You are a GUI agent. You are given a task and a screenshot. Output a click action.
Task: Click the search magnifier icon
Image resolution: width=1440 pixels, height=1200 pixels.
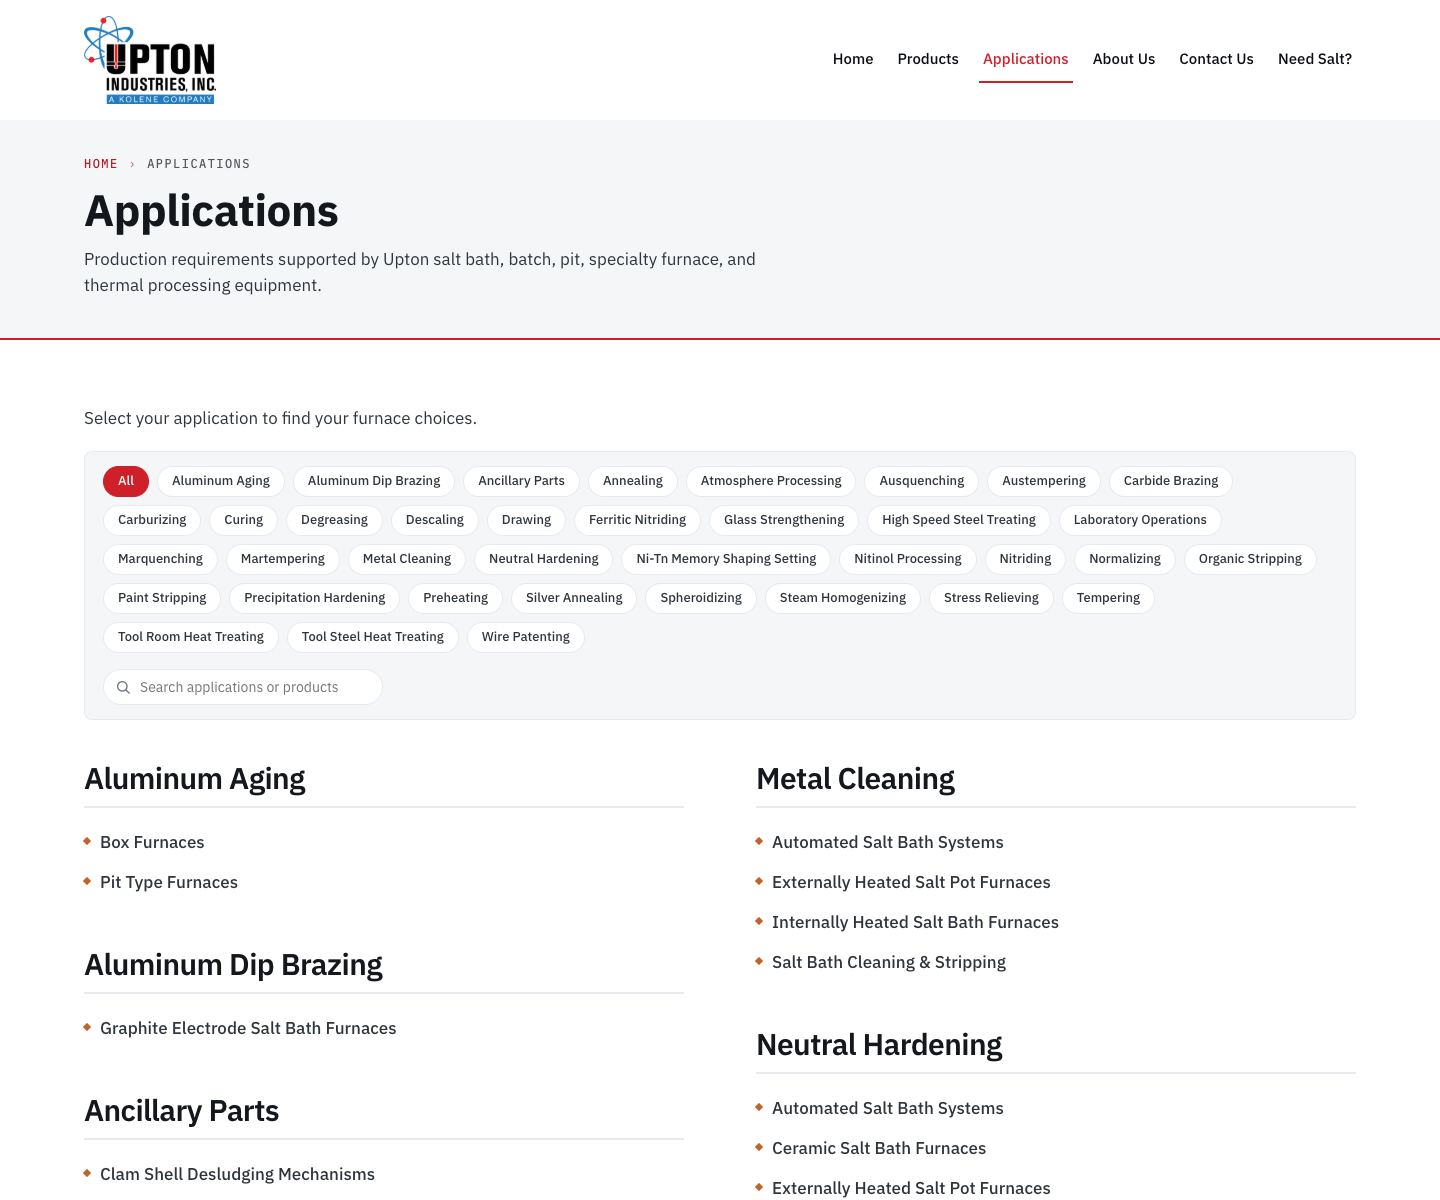(x=124, y=687)
